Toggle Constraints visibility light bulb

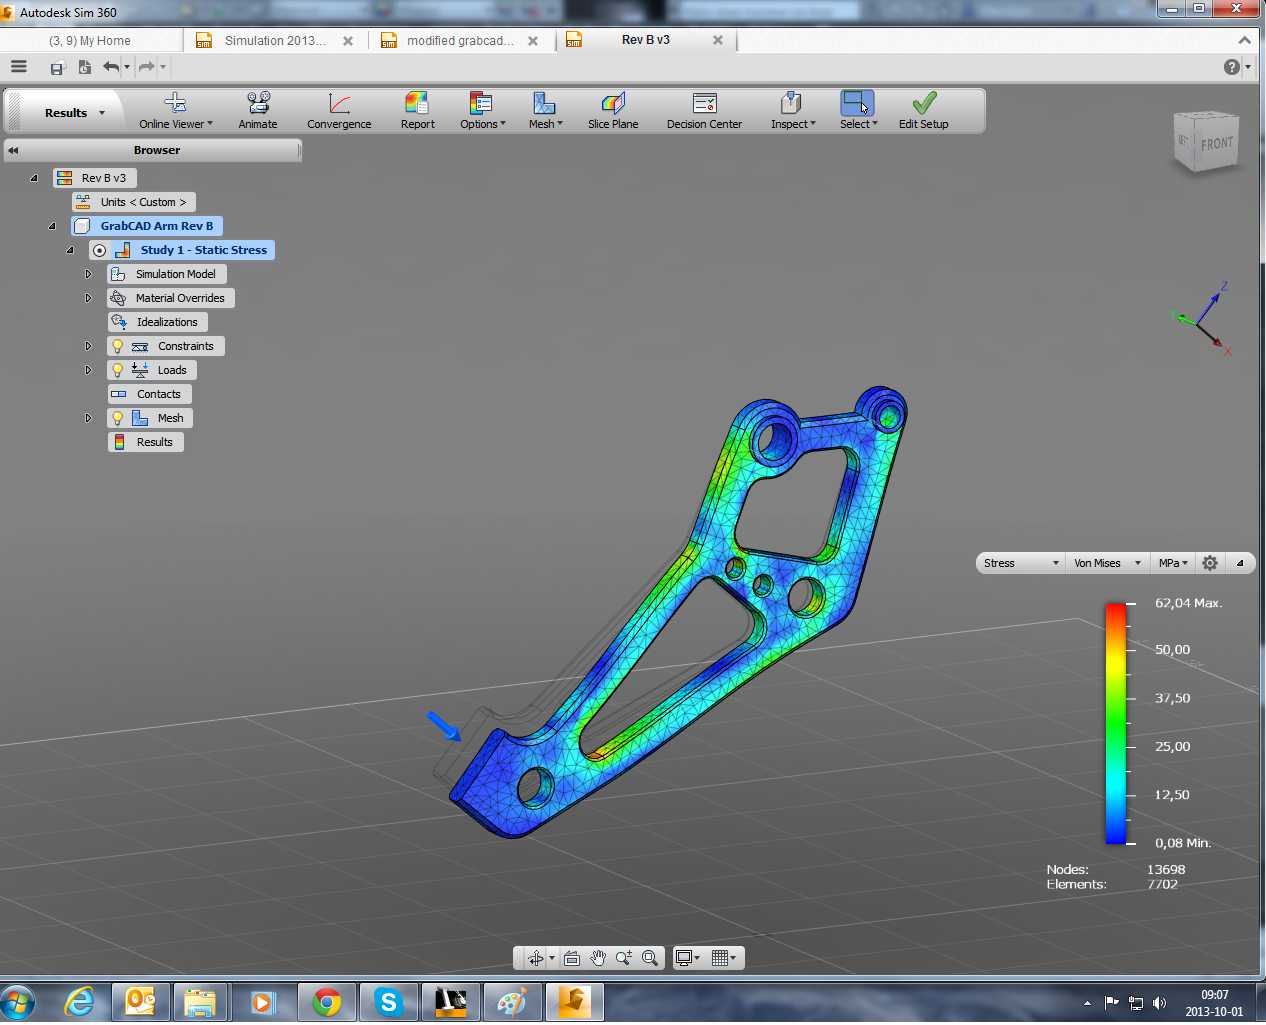(117, 346)
